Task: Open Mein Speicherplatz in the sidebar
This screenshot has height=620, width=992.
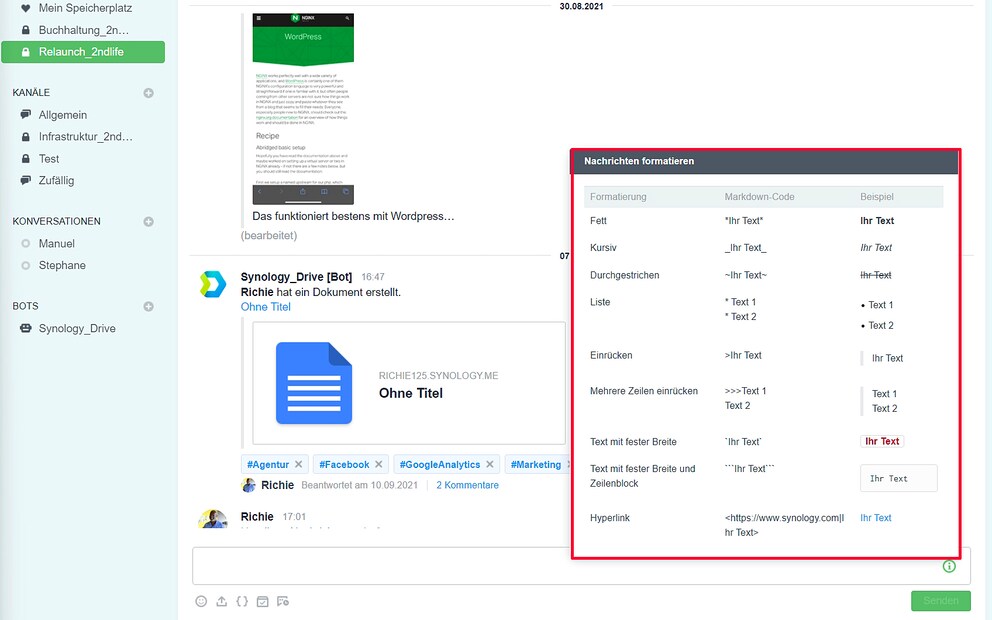Action: click(x=85, y=8)
